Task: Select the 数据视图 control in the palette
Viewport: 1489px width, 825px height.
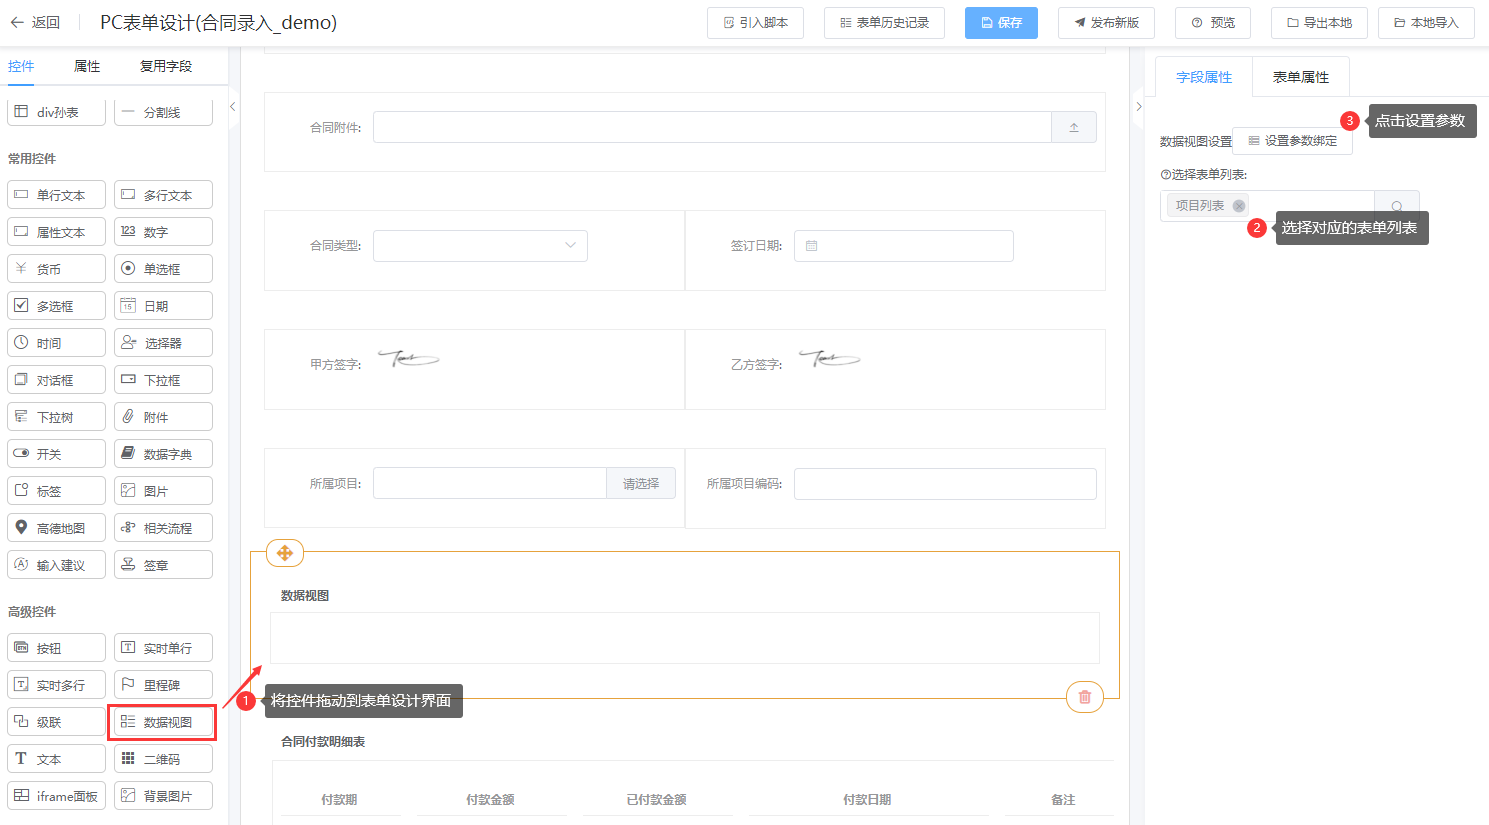Action: (163, 722)
